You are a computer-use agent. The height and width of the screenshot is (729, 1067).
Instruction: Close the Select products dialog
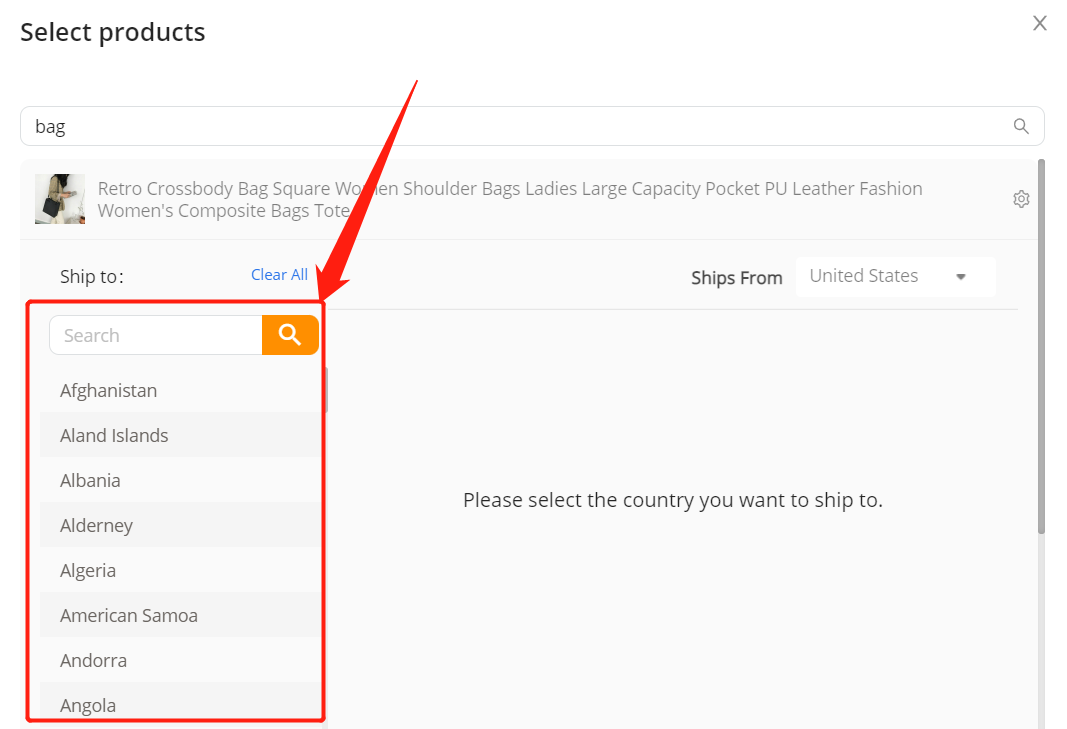pos(1039,23)
